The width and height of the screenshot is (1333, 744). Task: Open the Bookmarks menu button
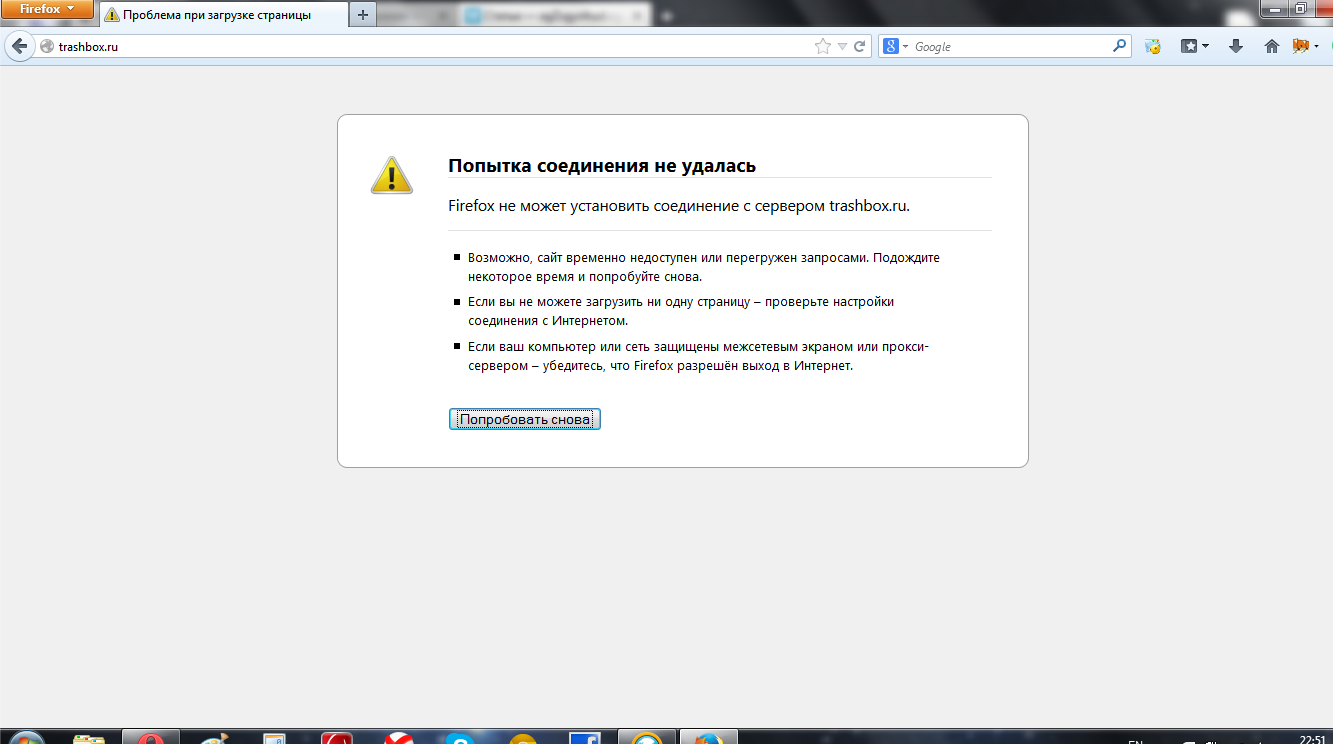coord(1194,46)
